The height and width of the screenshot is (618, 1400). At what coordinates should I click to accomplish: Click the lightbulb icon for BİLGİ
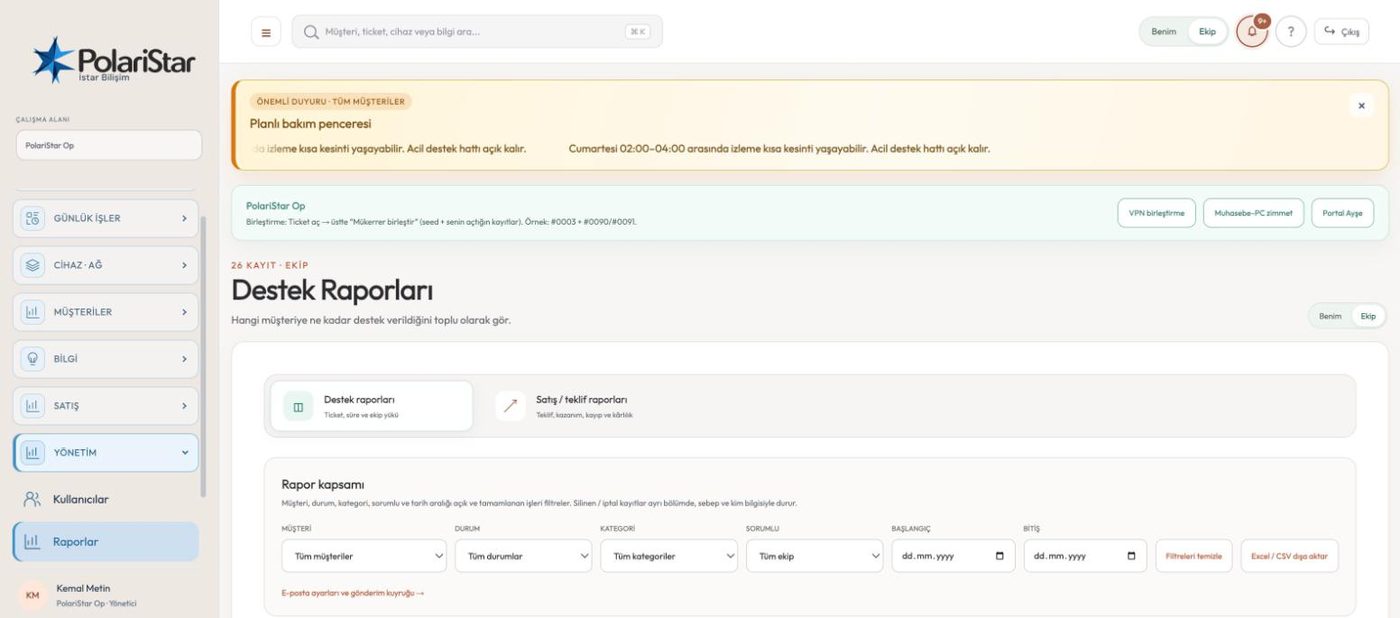(x=33, y=358)
